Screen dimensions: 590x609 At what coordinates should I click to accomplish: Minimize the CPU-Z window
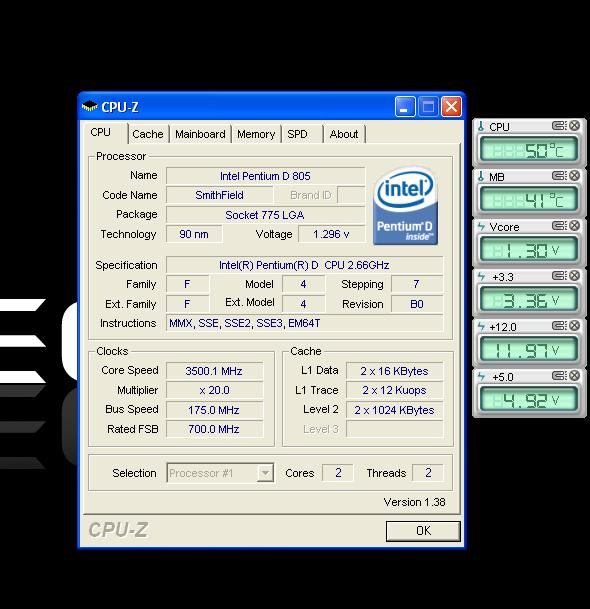point(405,106)
